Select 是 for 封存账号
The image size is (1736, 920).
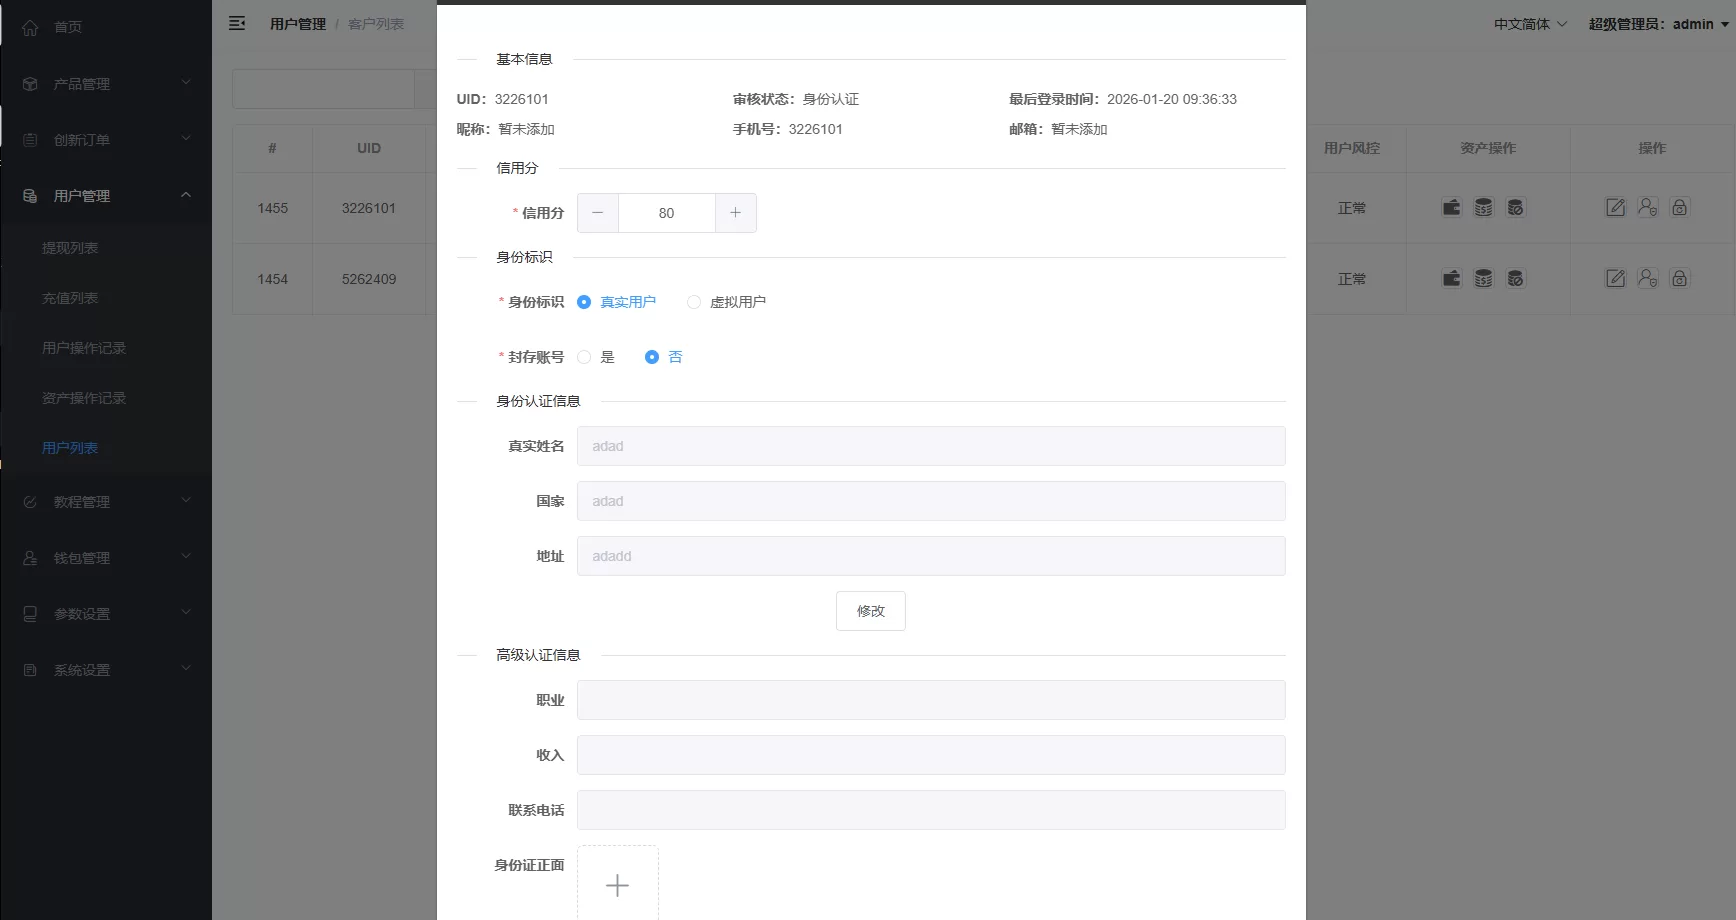[584, 356]
